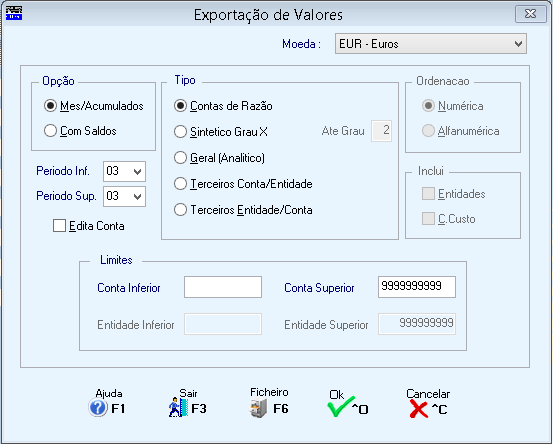The width and height of the screenshot is (553, 444).
Task: Click the application icon in the title bar
Action: tap(14, 13)
